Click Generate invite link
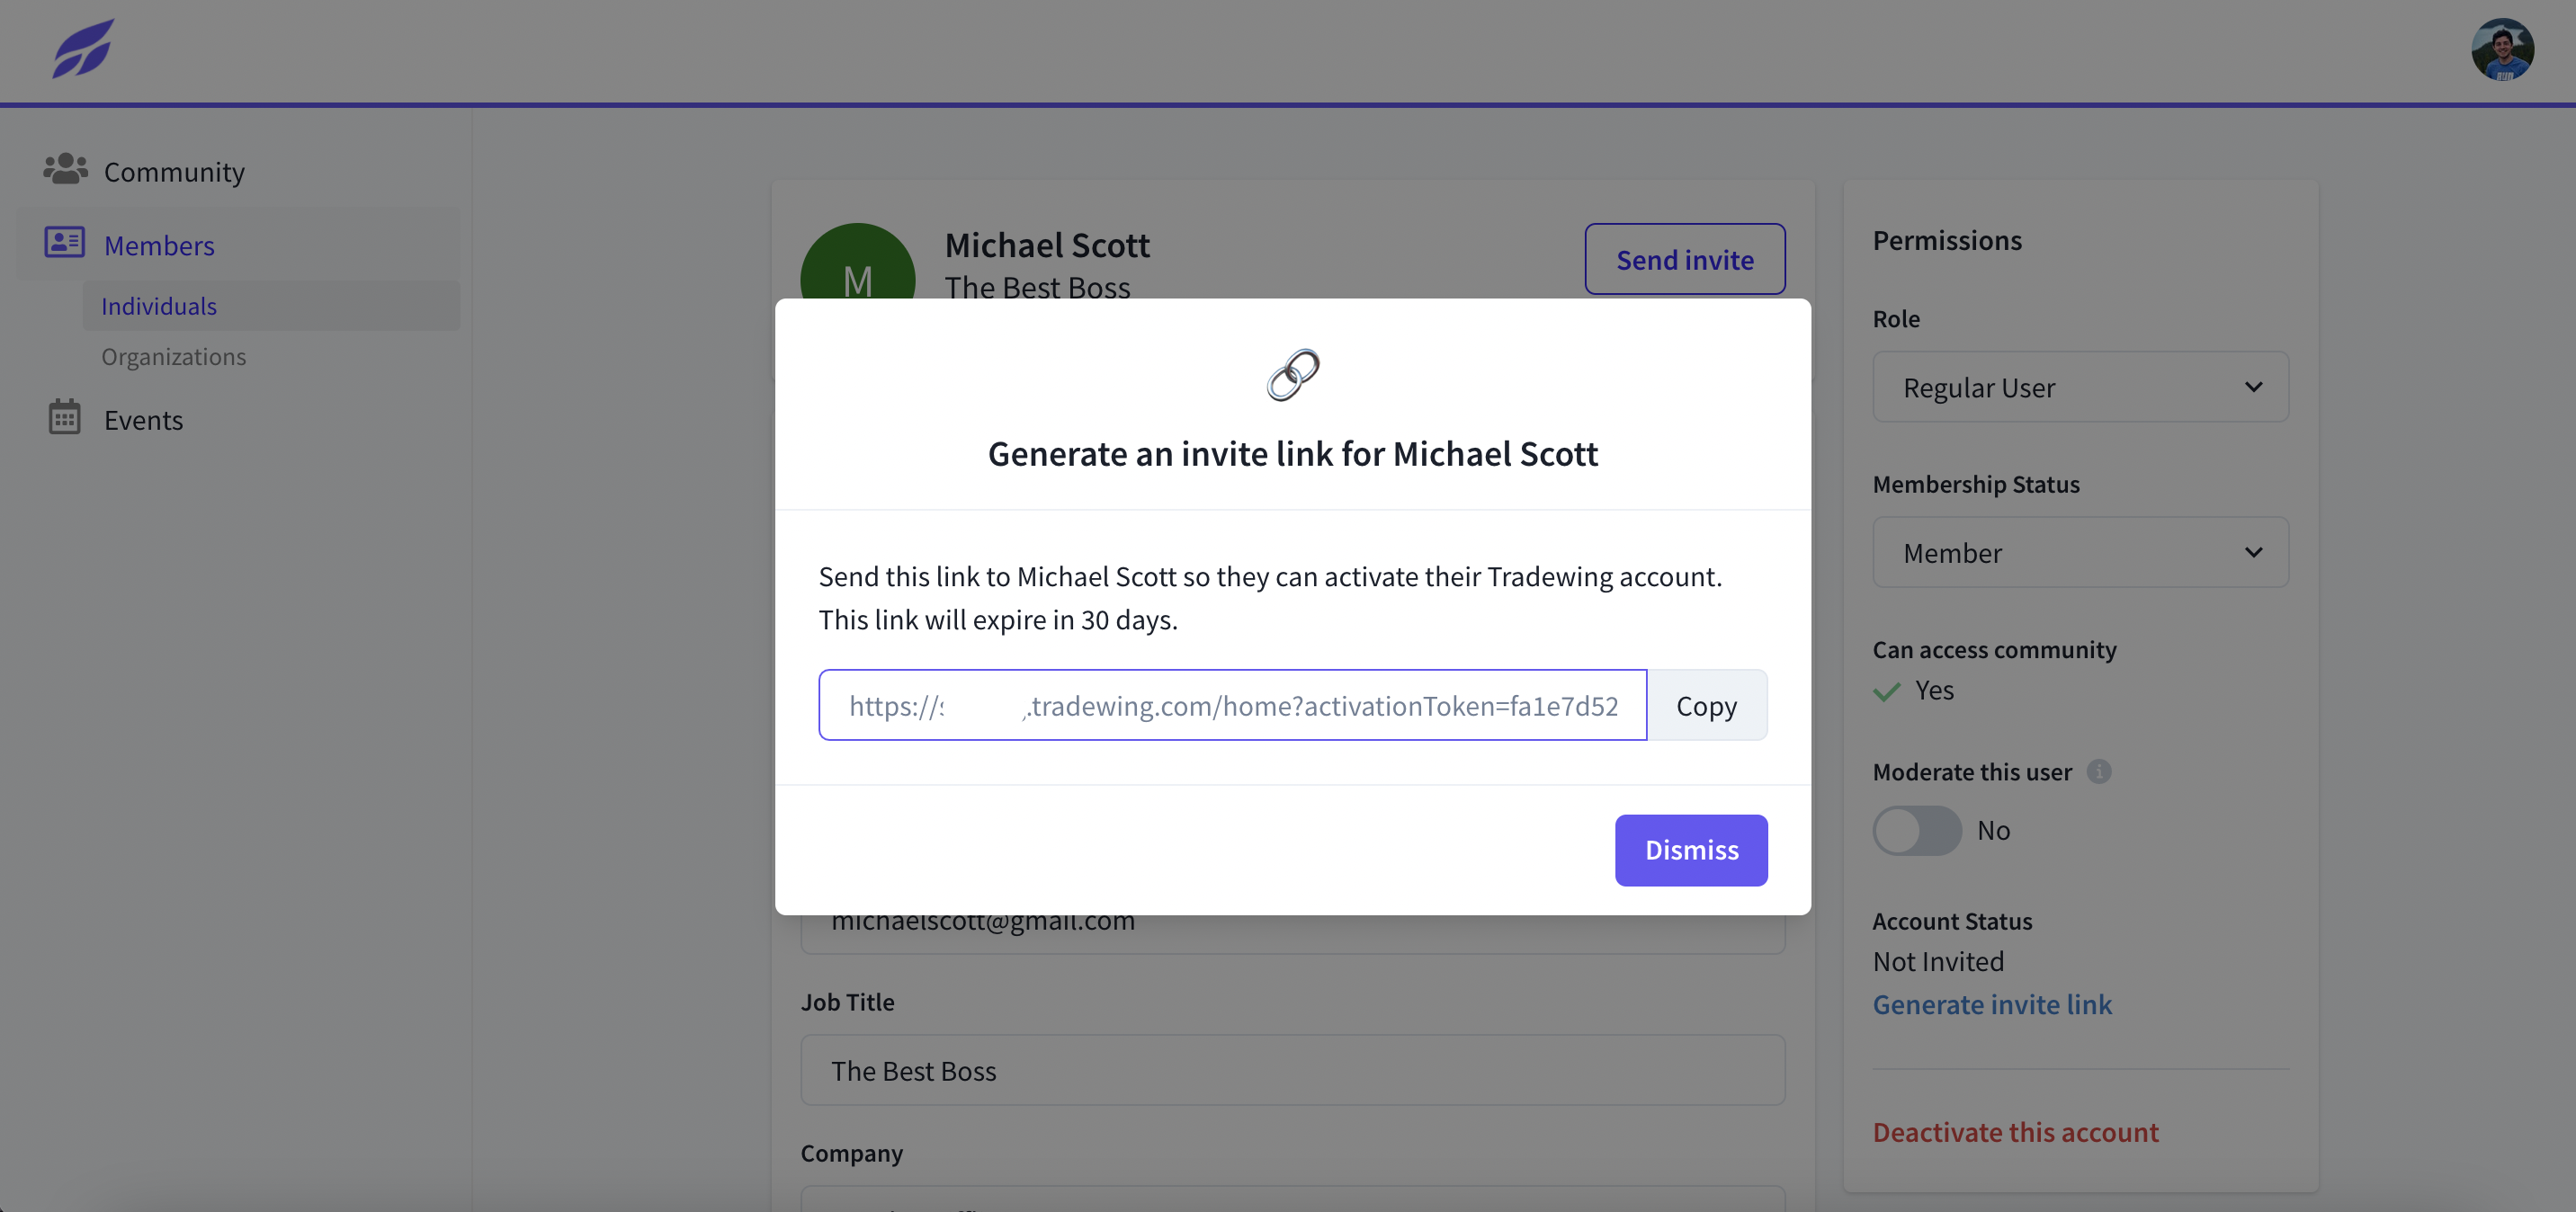2576x1212 pixels. [1992, 1004]
